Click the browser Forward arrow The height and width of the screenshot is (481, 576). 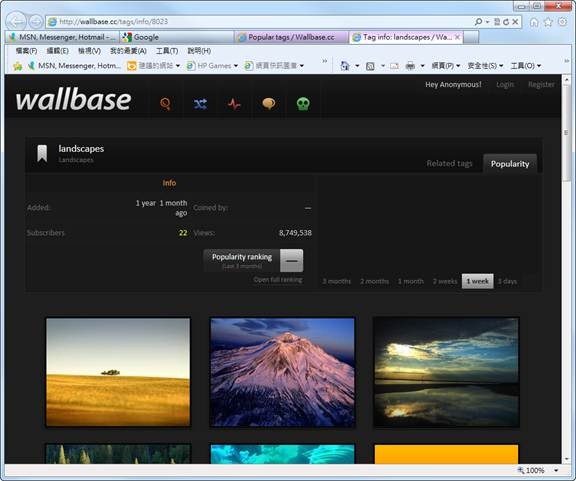point(36,22)
